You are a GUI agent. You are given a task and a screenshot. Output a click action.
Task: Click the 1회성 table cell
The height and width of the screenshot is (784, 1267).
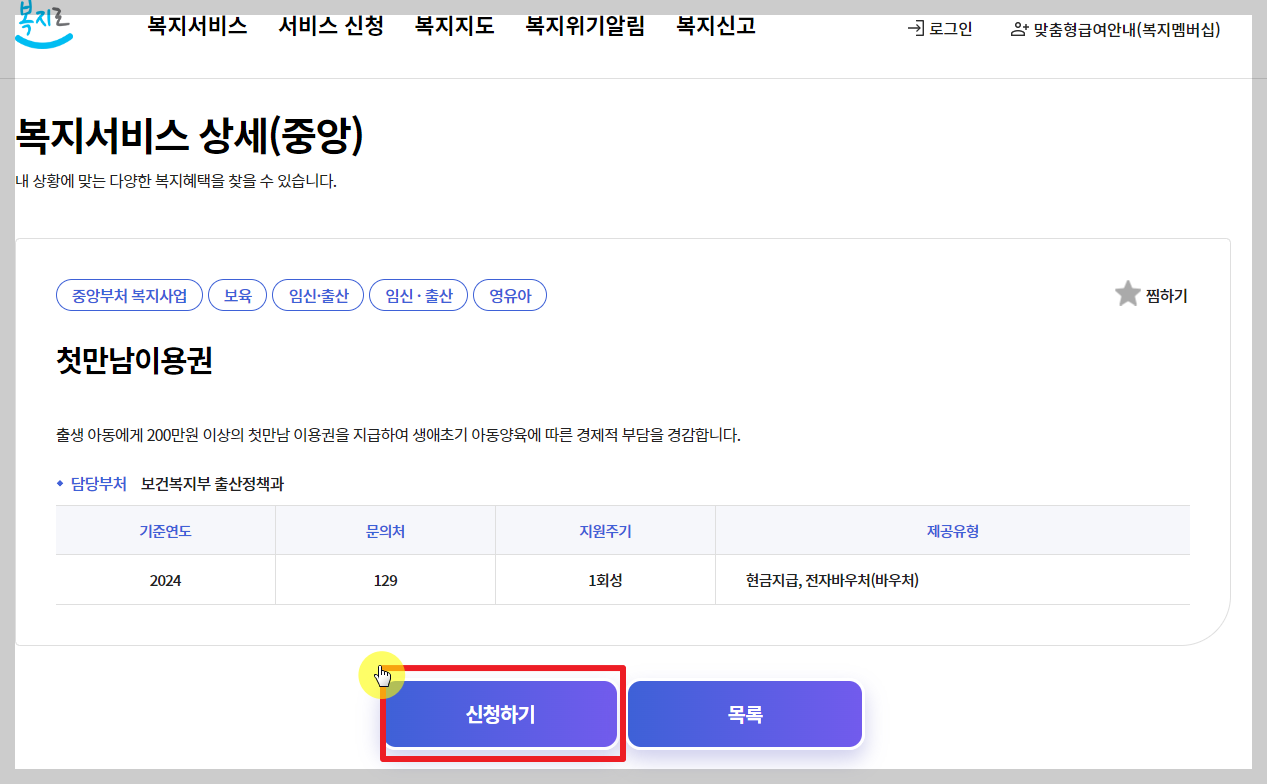(x=605, y=580)
